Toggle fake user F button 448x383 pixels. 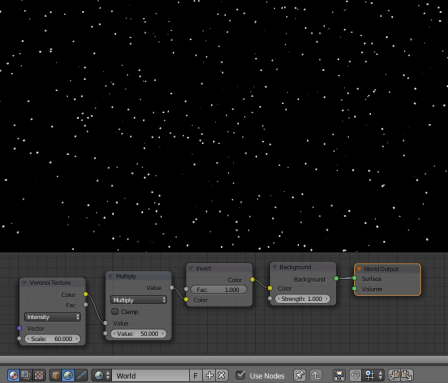[x=196, y=375]
